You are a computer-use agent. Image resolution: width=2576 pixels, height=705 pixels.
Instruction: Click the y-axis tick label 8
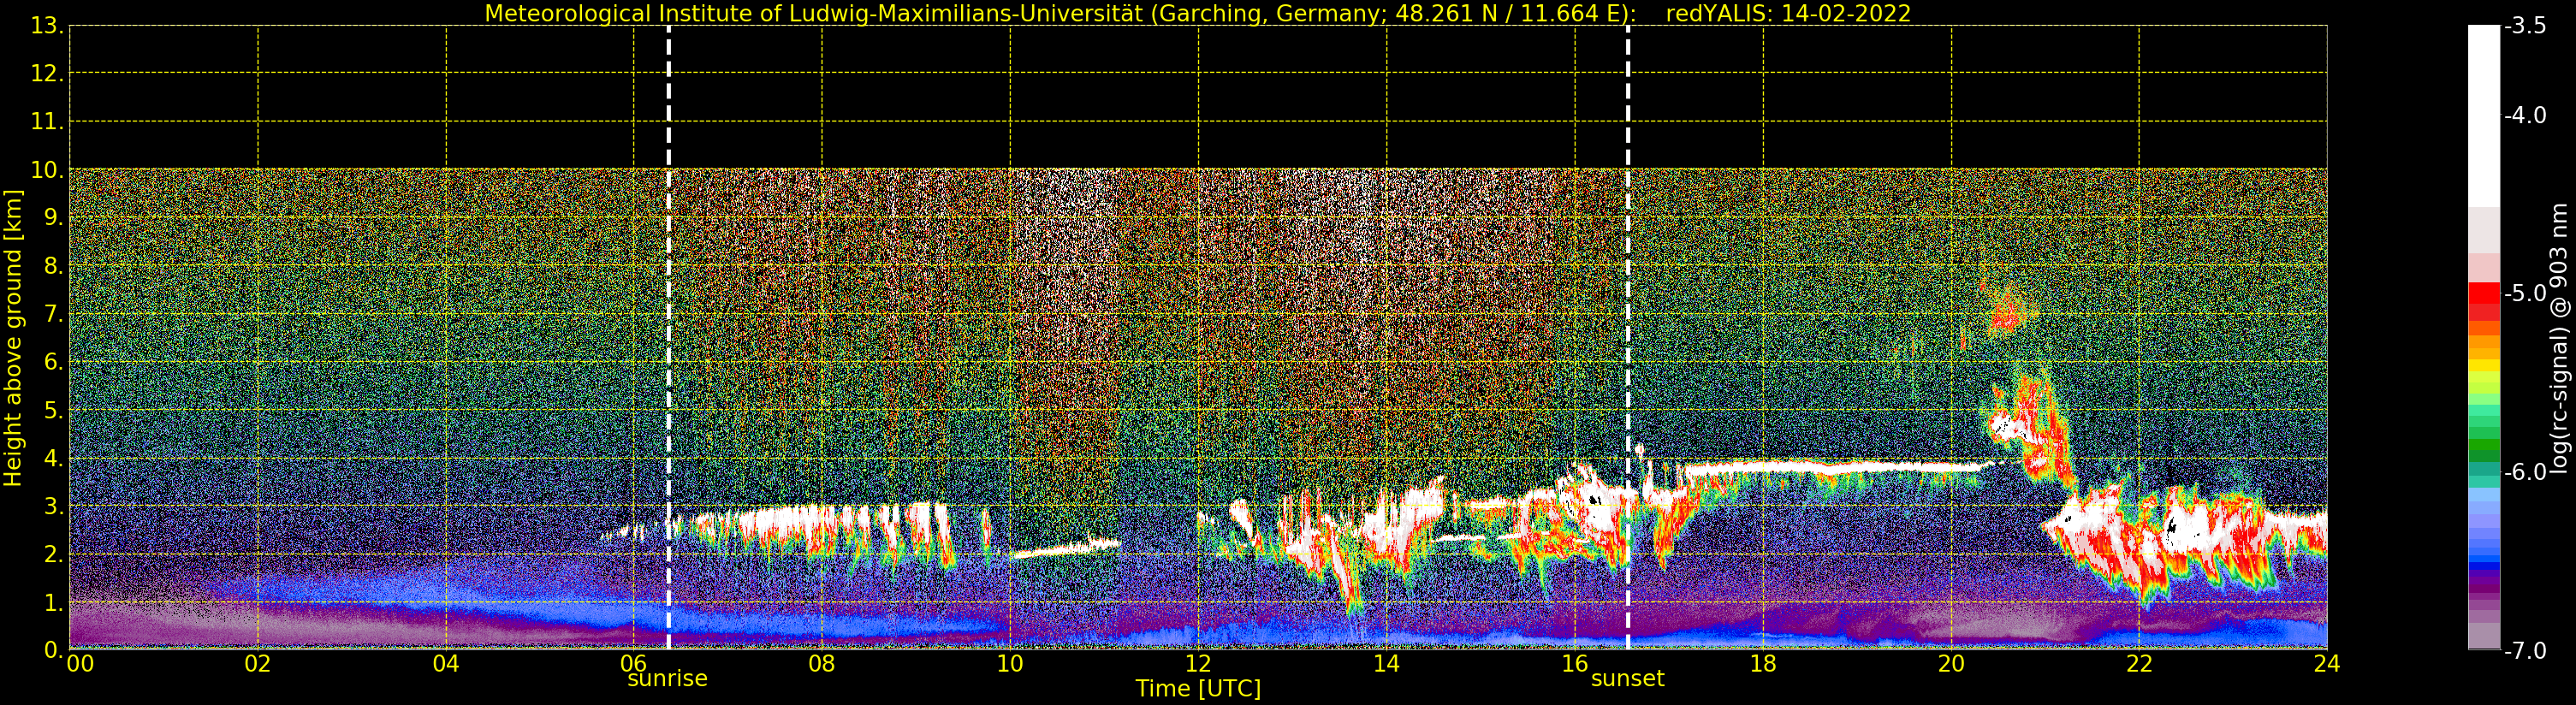52,266
